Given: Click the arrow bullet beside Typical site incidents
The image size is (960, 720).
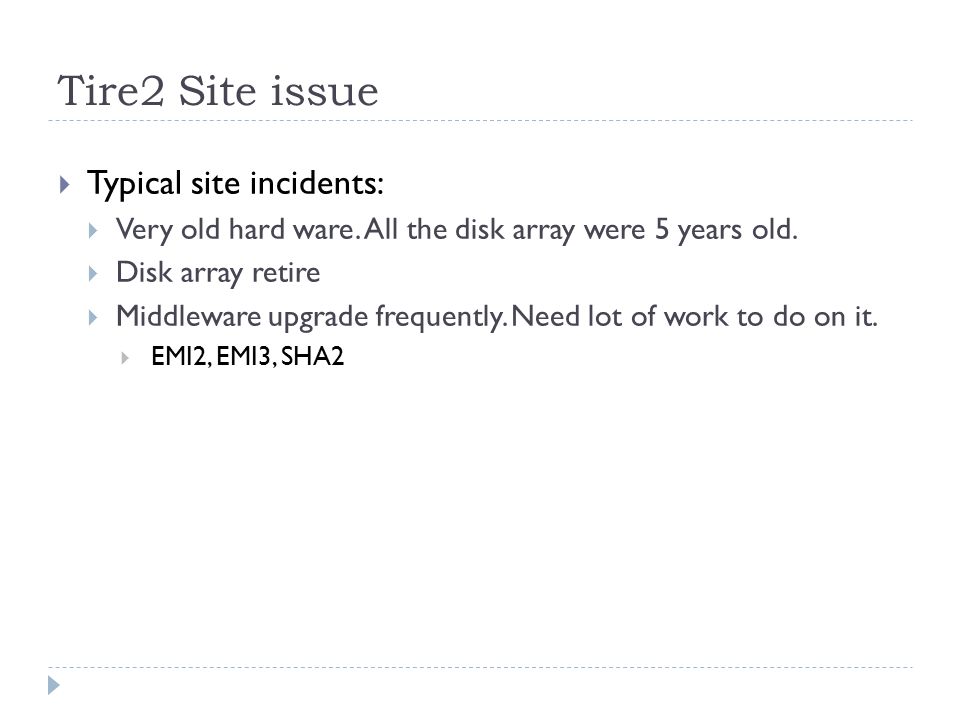Looking at the screenshot, I should click(x=65, y=185).
